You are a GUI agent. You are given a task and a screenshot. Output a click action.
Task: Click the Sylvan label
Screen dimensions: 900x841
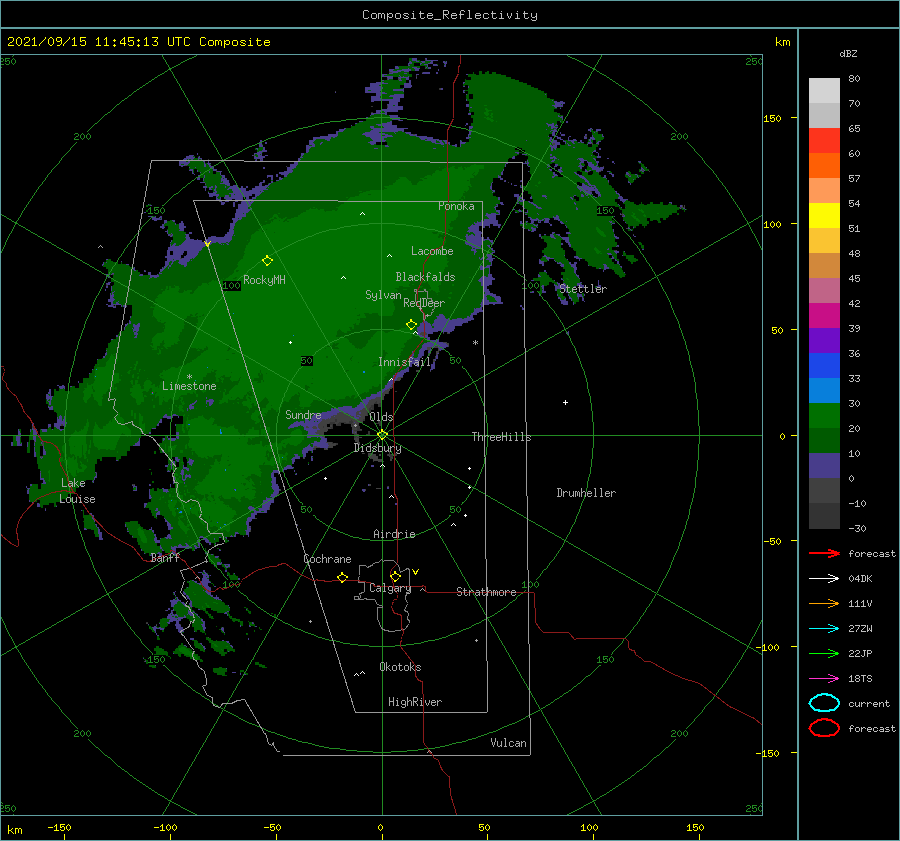[x=383, y=295]
